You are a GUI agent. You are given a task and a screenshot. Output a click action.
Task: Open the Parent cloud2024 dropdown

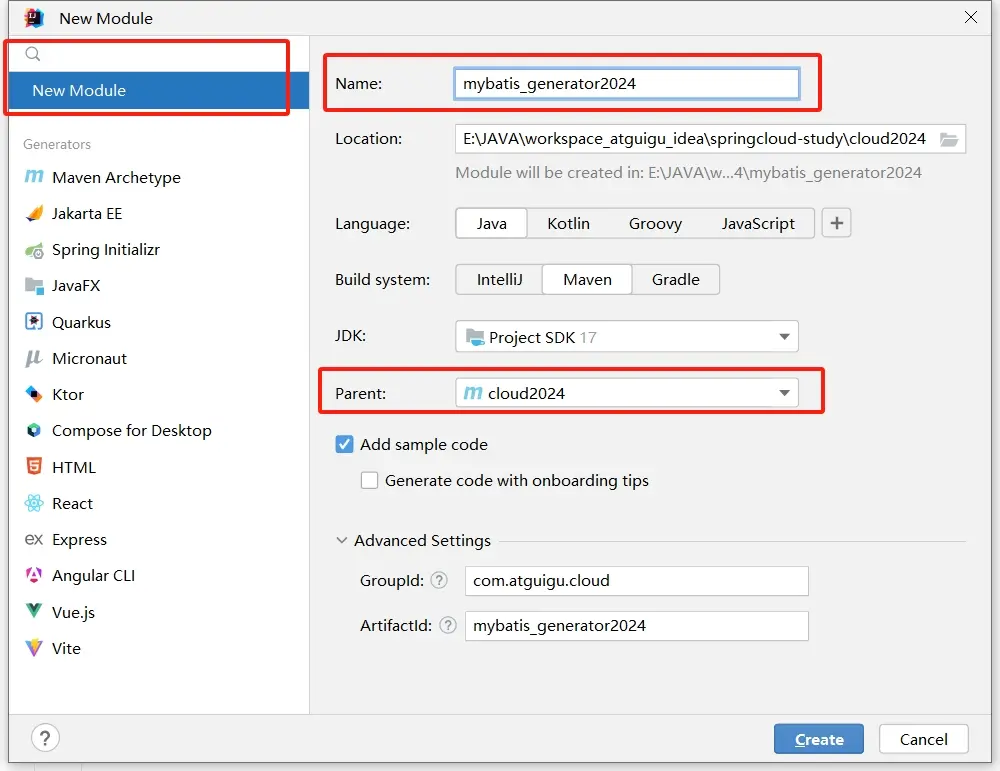tap(626, 393)
